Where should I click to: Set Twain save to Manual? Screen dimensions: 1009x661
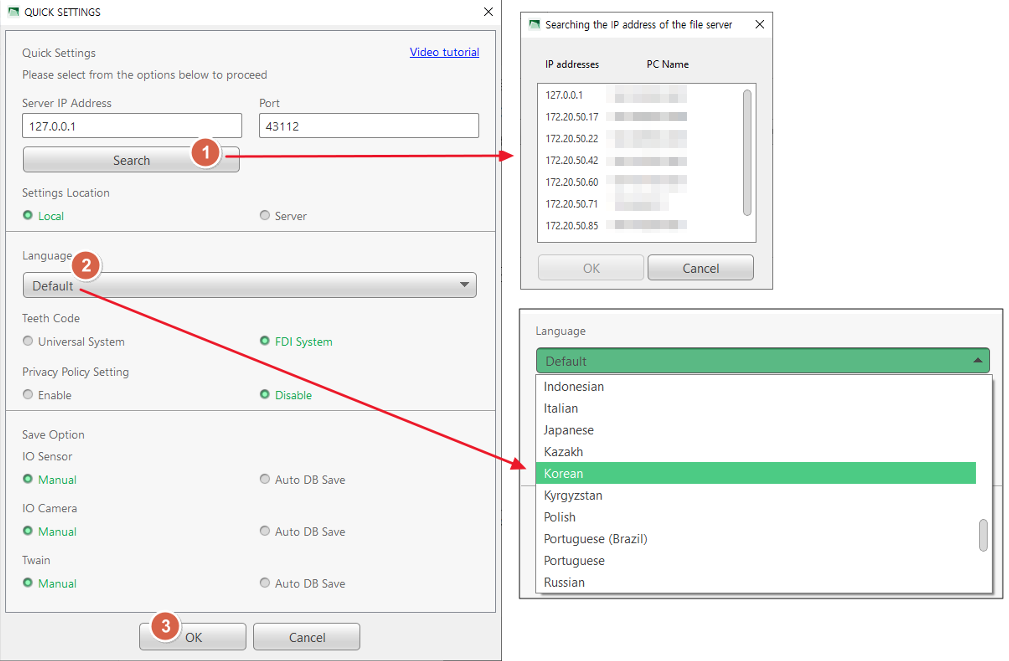[x=50, y=583]
